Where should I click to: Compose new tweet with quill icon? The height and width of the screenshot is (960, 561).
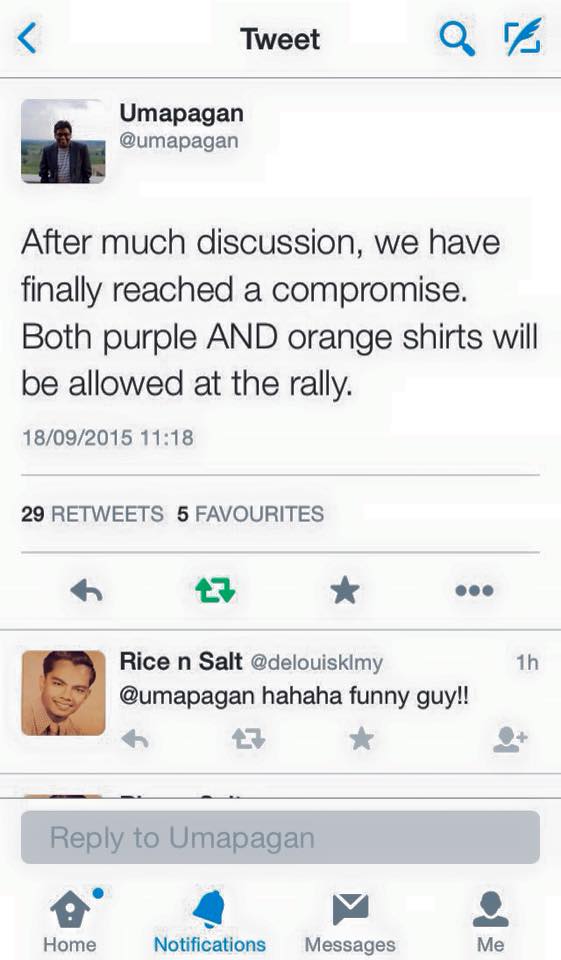[522, 37]
